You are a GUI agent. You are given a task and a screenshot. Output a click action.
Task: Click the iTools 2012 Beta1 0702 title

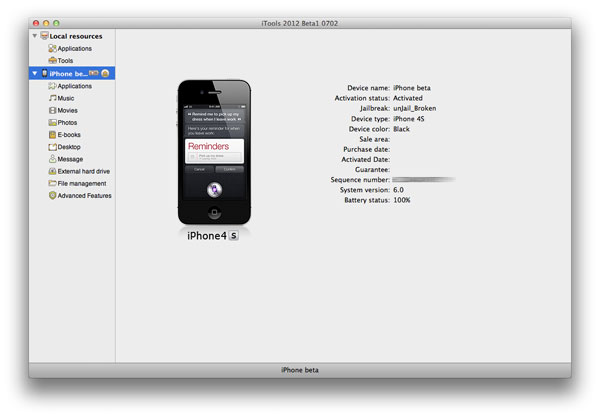300,23
